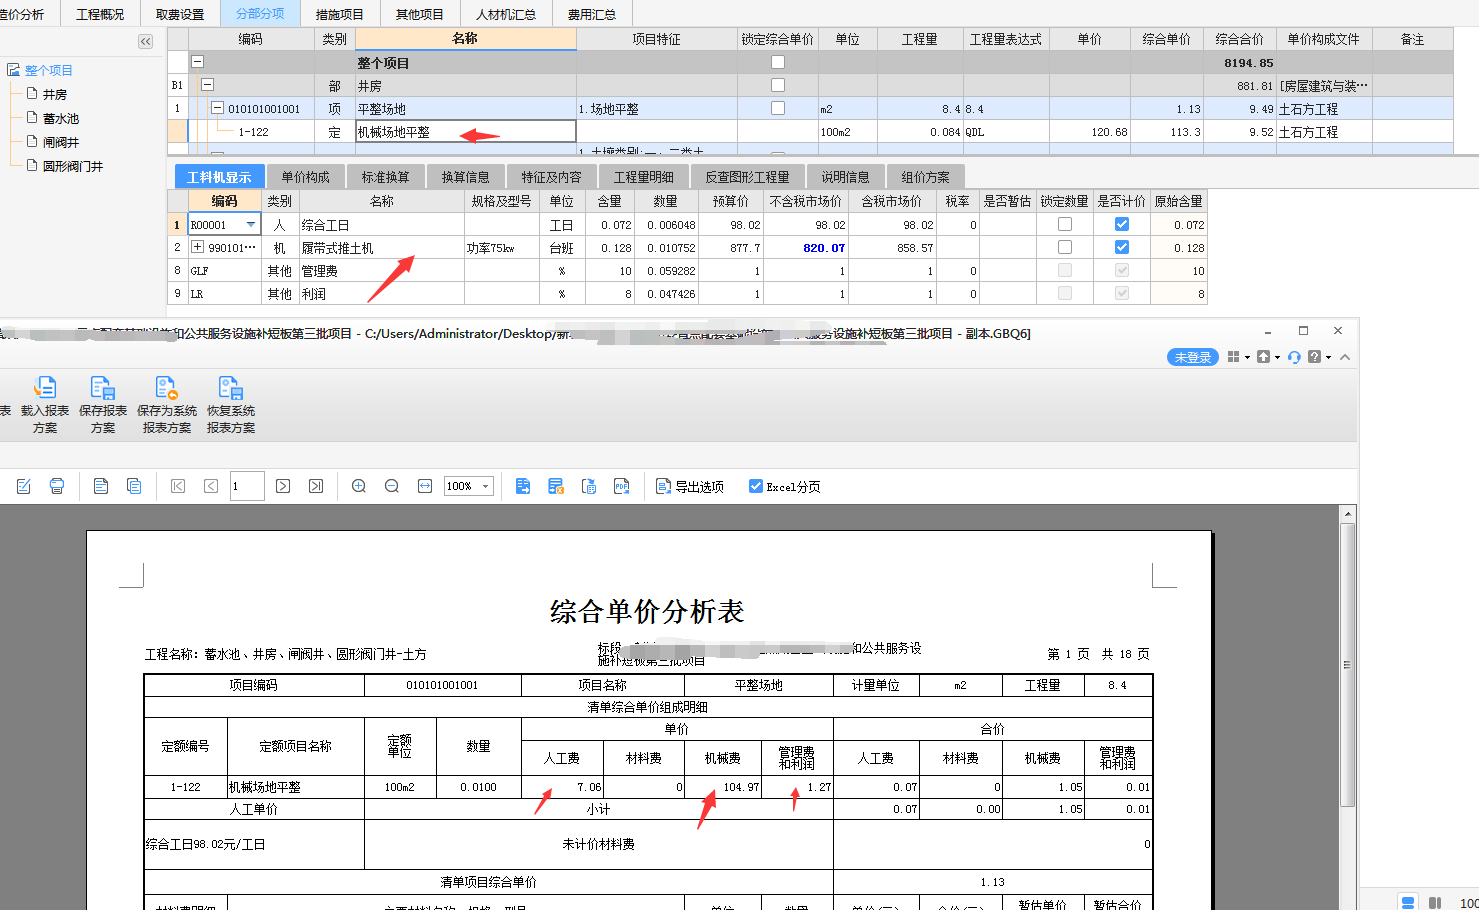Image resolution: width=1479 pixels, height=910 pixels.
Task: Fit report preview to page width
Action: (x=425, y=486)
